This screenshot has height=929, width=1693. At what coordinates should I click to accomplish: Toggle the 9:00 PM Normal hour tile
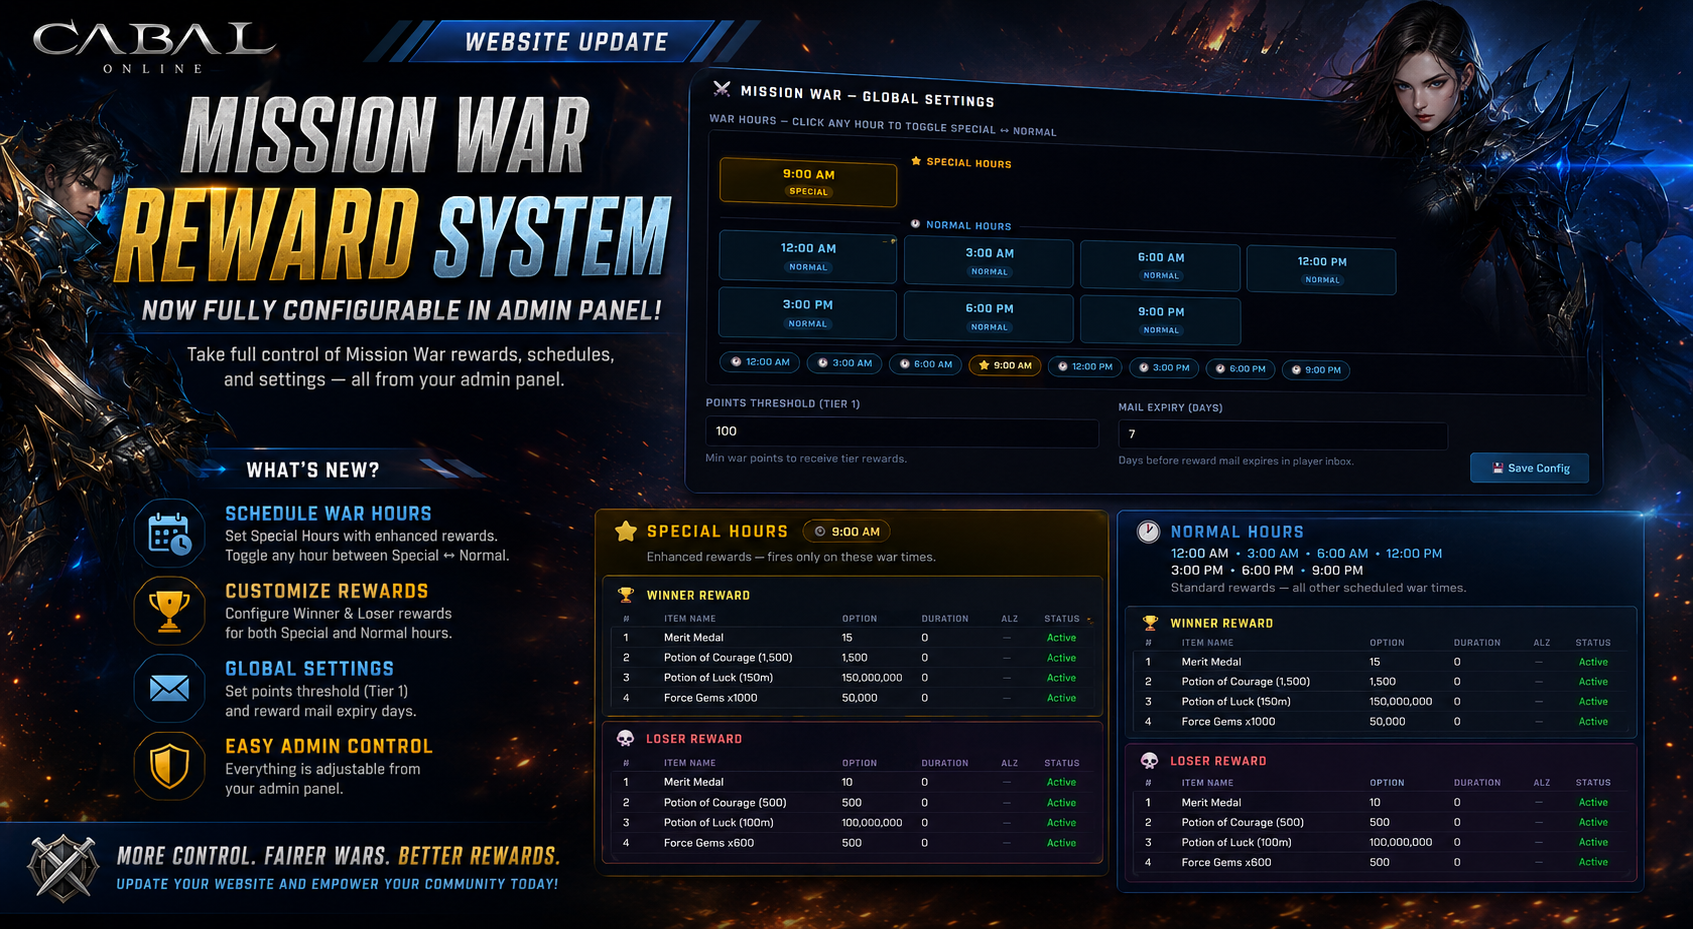click(1160, 320)
